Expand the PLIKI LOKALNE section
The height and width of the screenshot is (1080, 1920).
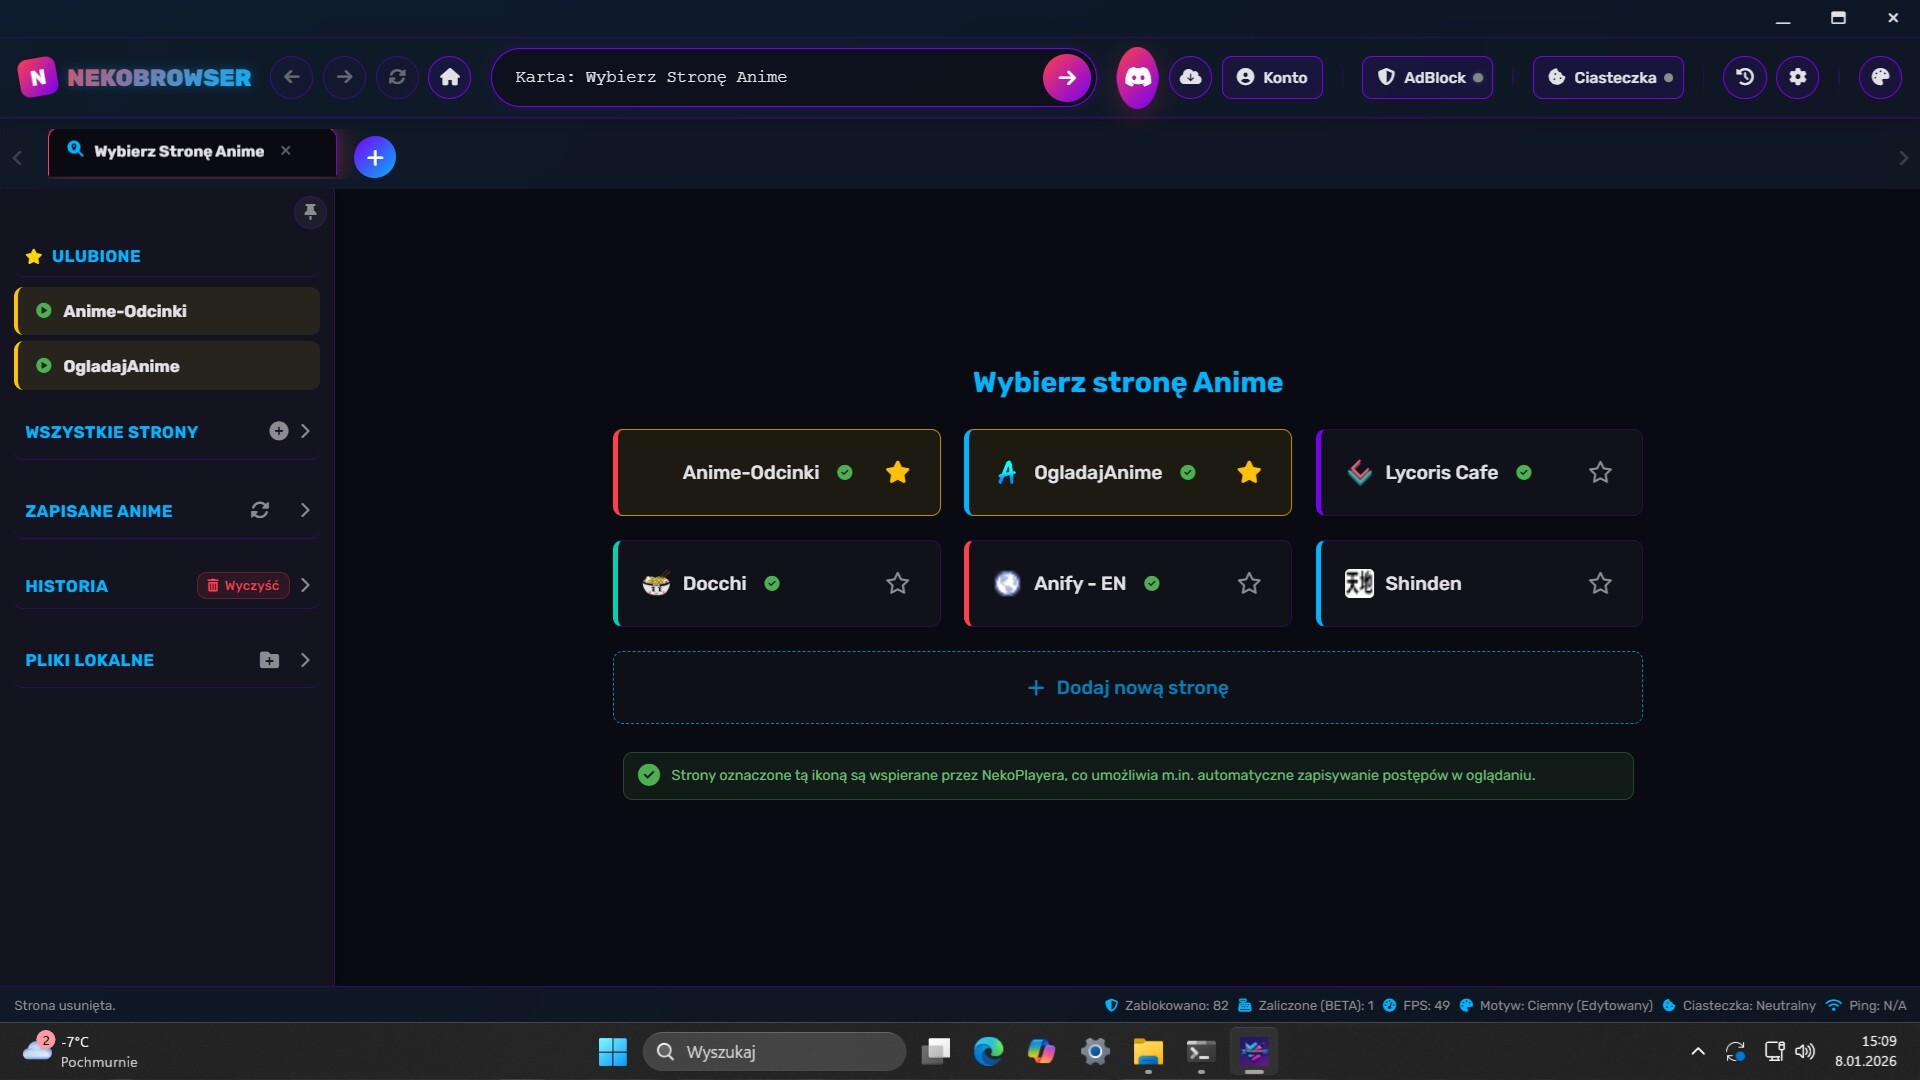pos(306,659)
